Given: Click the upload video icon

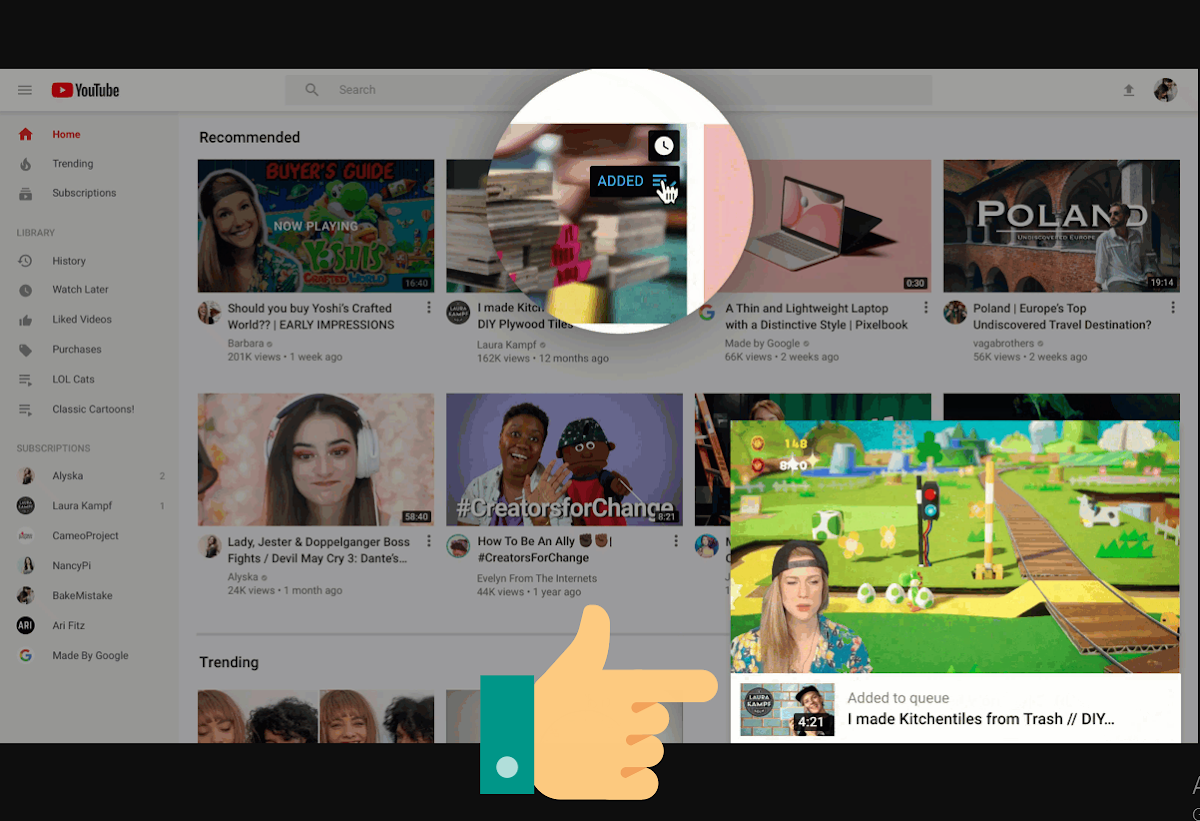Looking at the screenshot, I should coord(1129,89).
